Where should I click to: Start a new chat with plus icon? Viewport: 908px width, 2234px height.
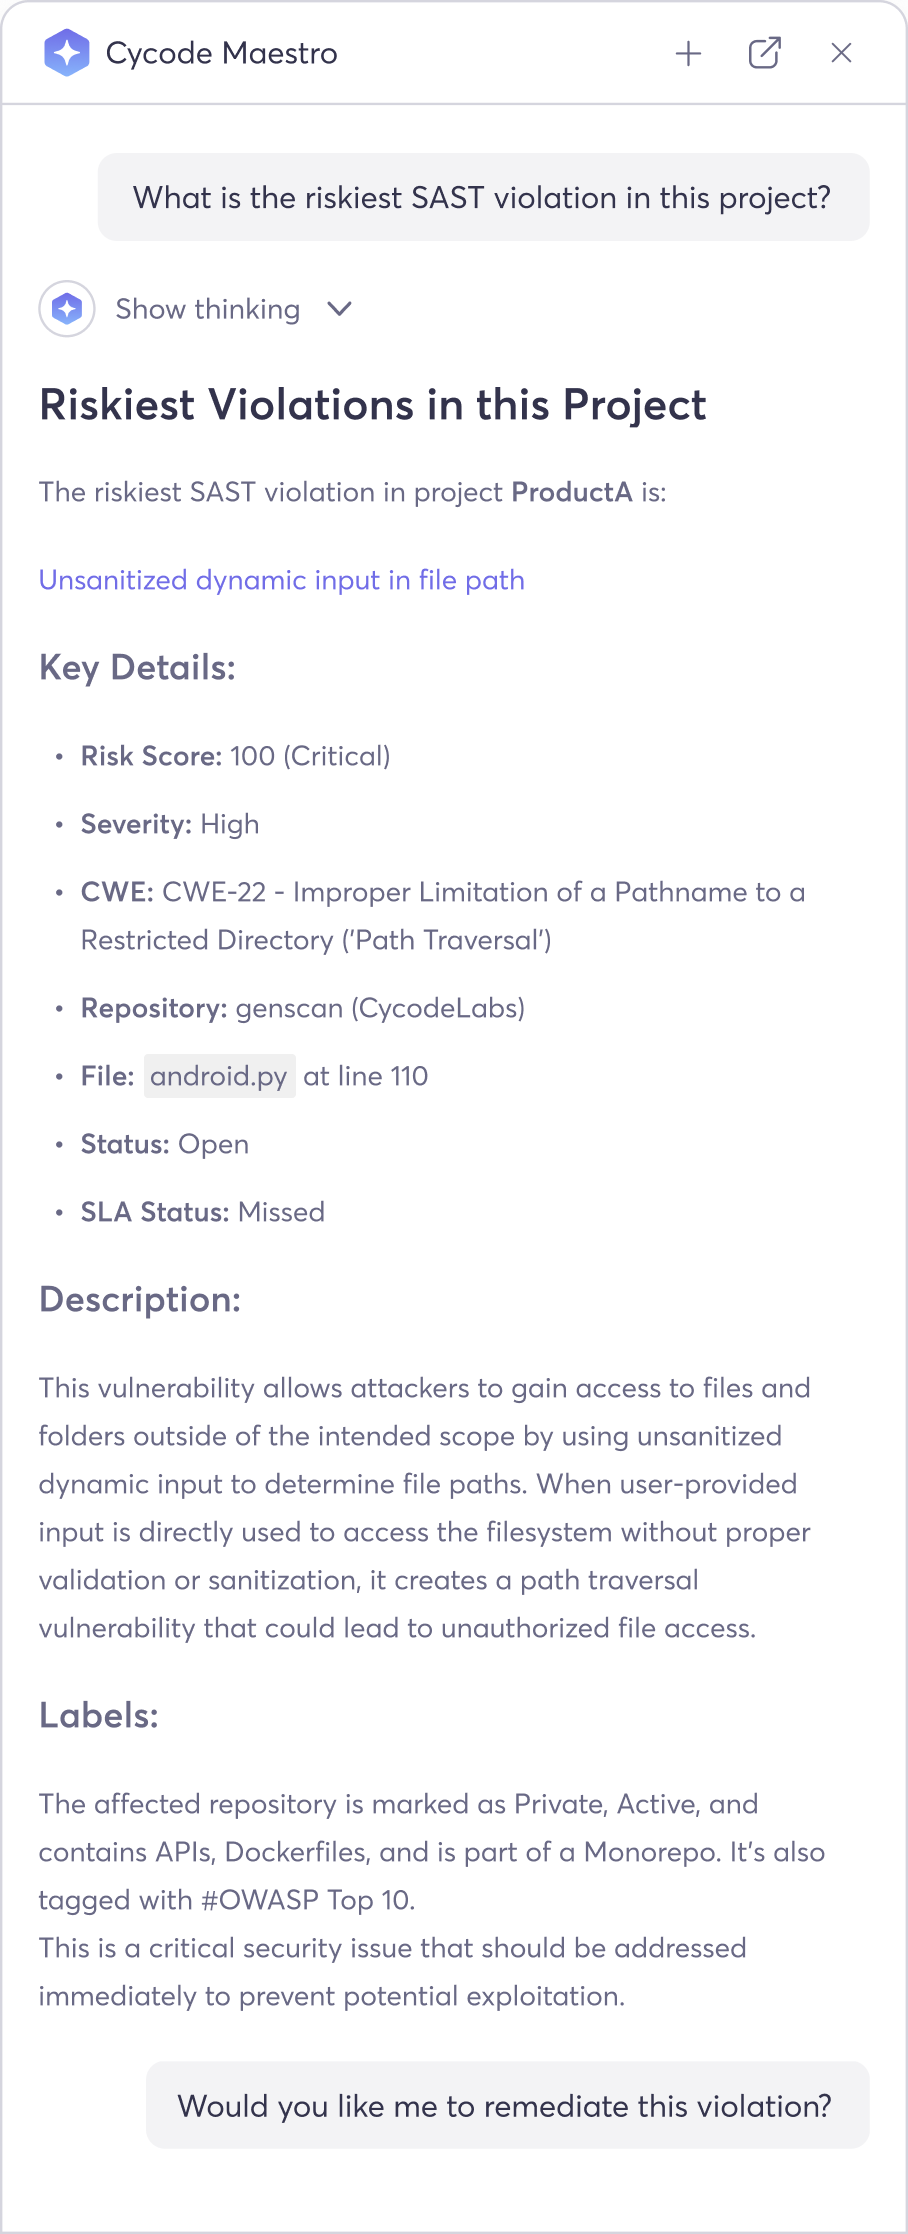pos(688,53)
